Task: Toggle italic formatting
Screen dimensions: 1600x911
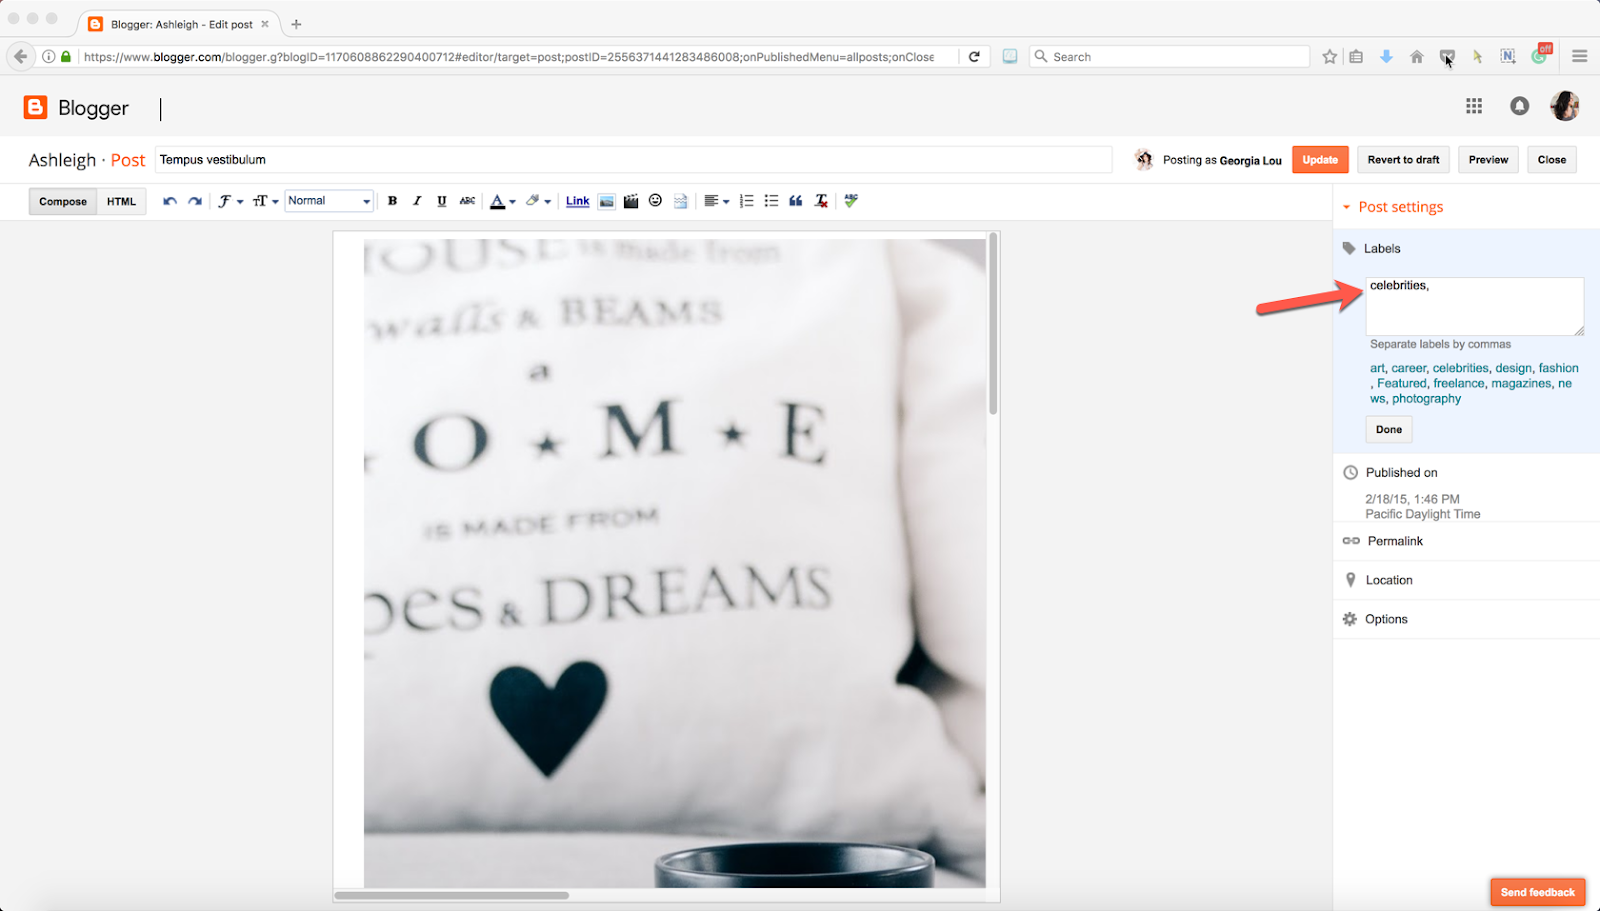Action: [417, 200]
